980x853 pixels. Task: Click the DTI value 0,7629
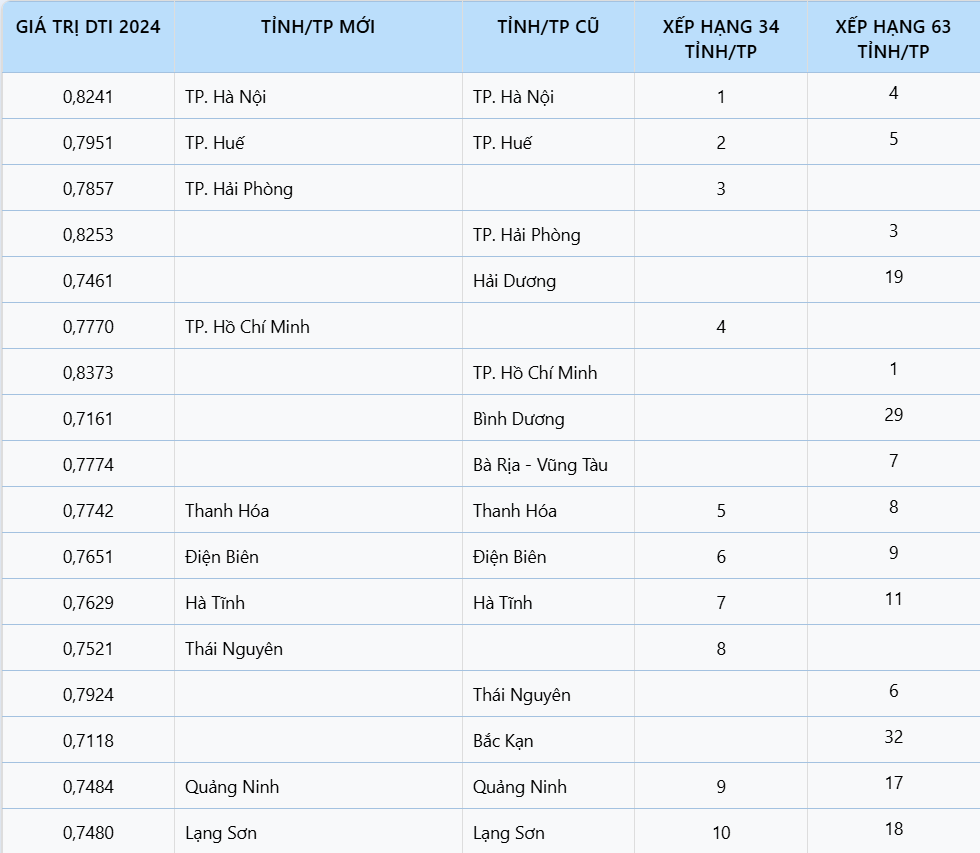click(88, 603)
